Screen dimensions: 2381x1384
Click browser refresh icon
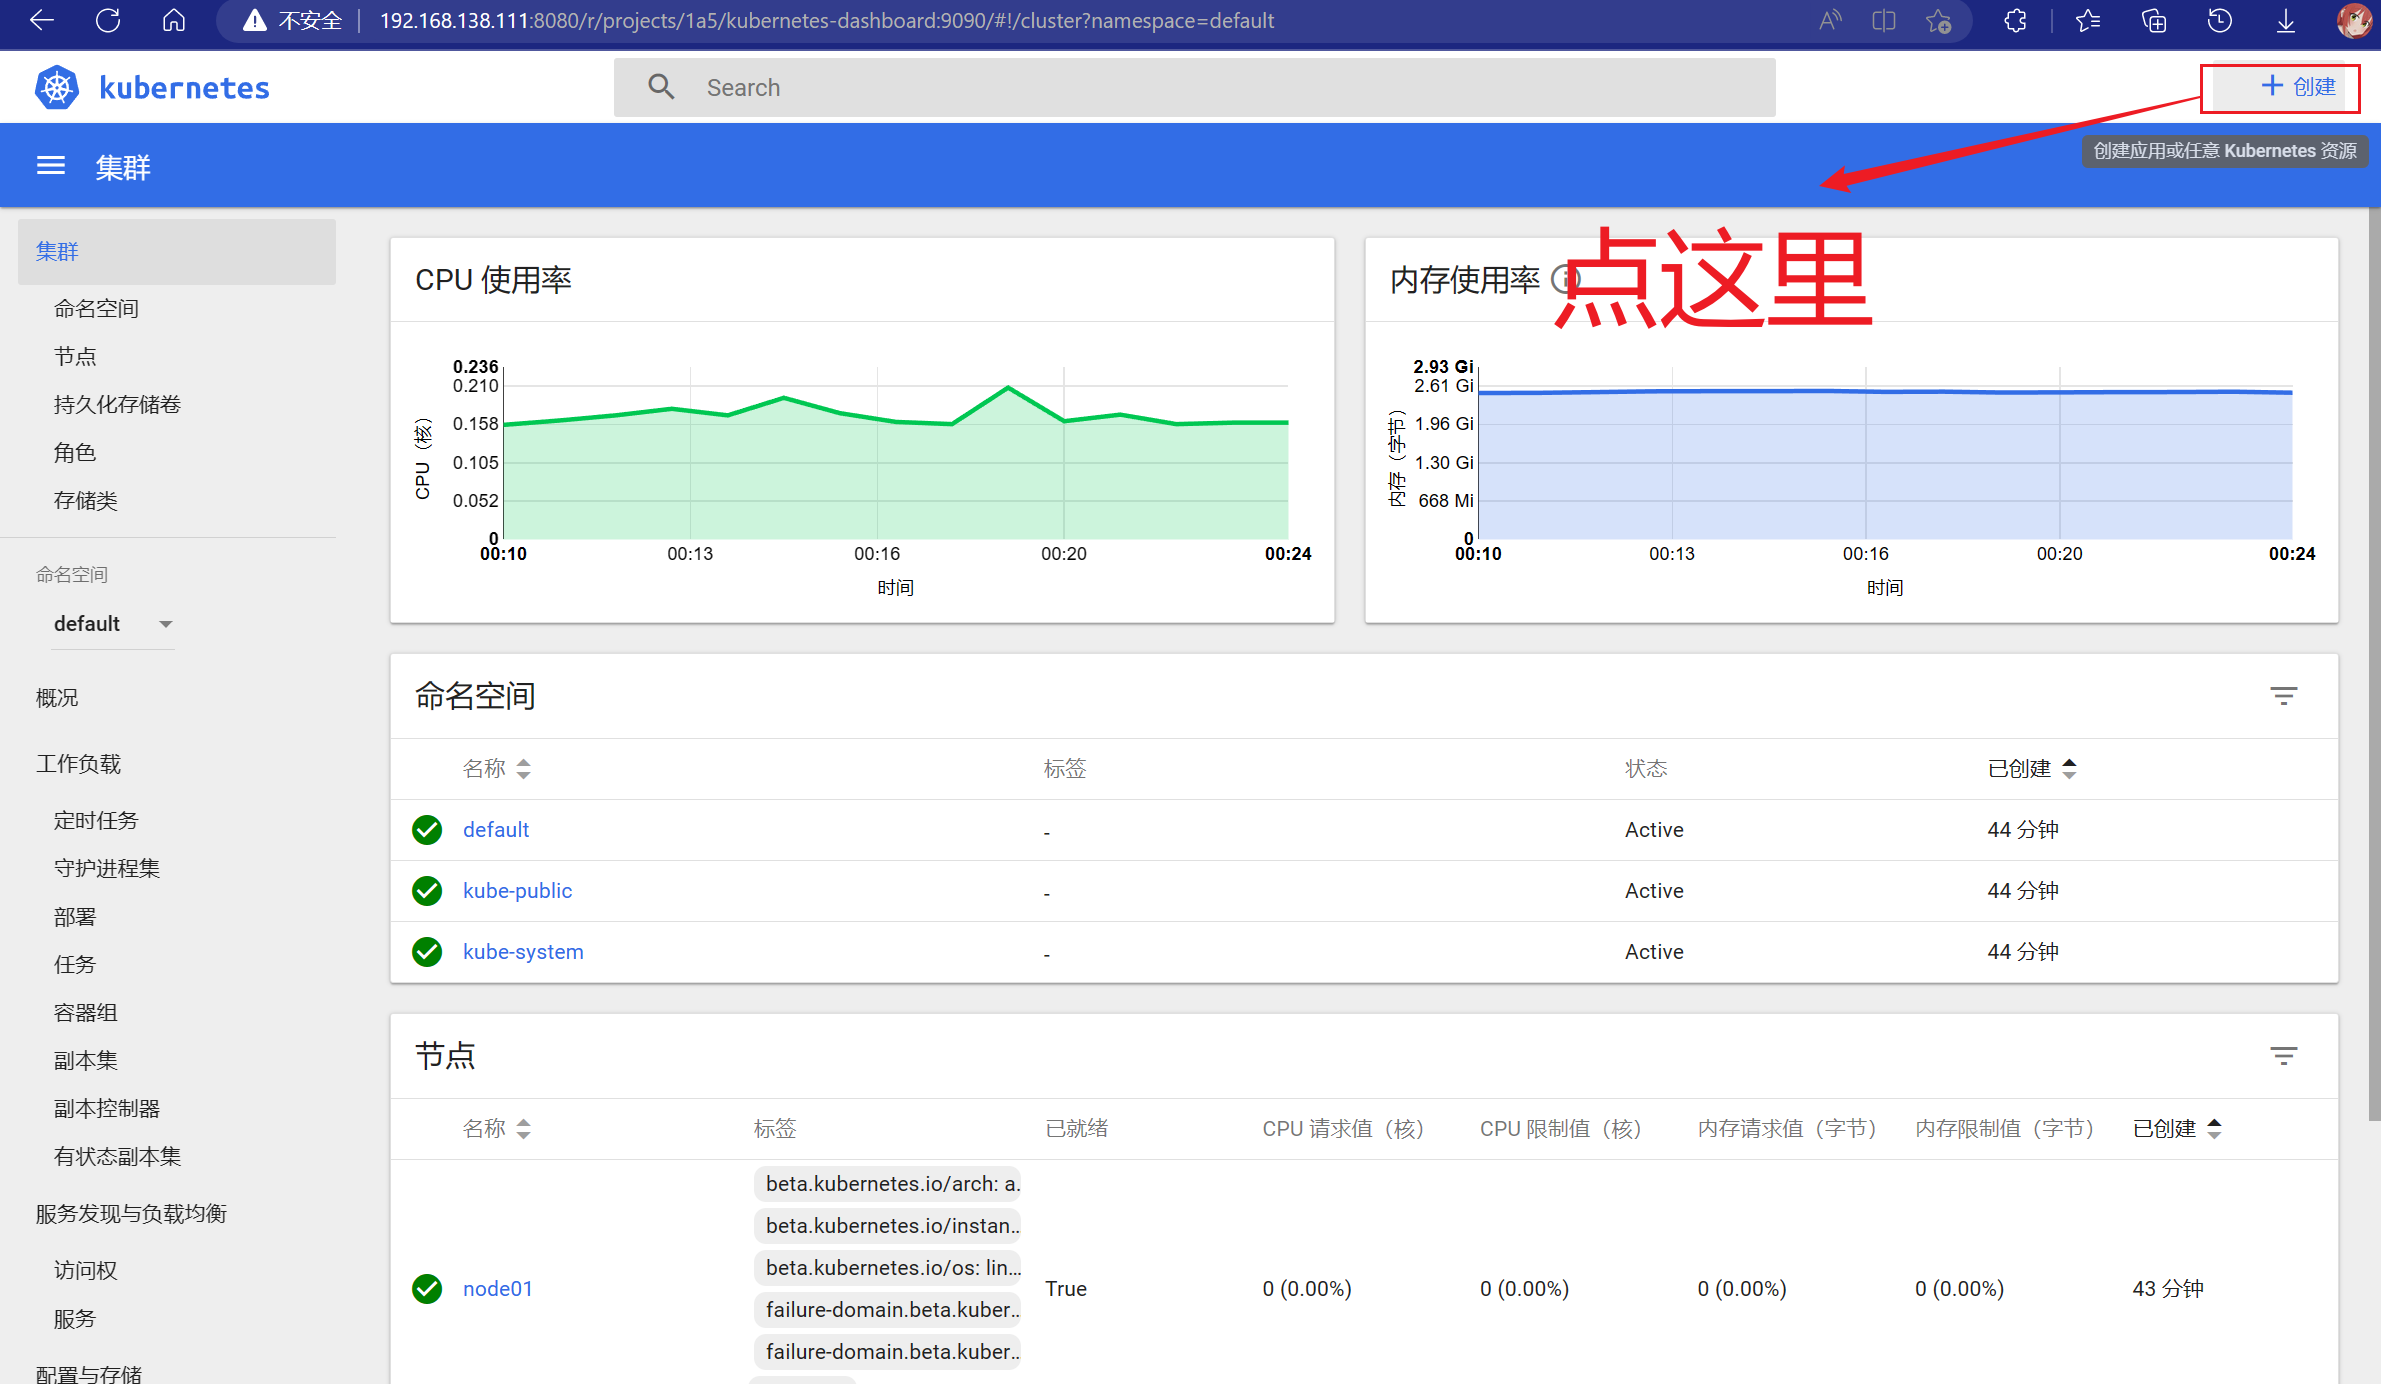tap(108, 21)
